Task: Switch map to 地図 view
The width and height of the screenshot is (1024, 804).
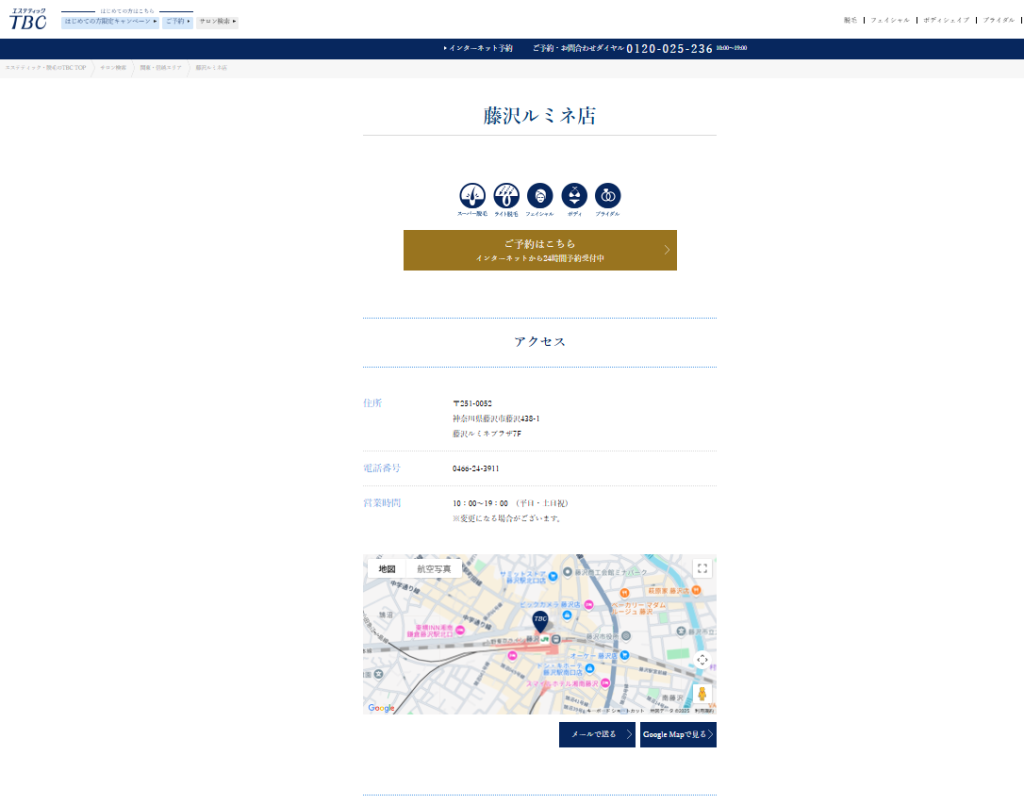Action: coord(387,569)
